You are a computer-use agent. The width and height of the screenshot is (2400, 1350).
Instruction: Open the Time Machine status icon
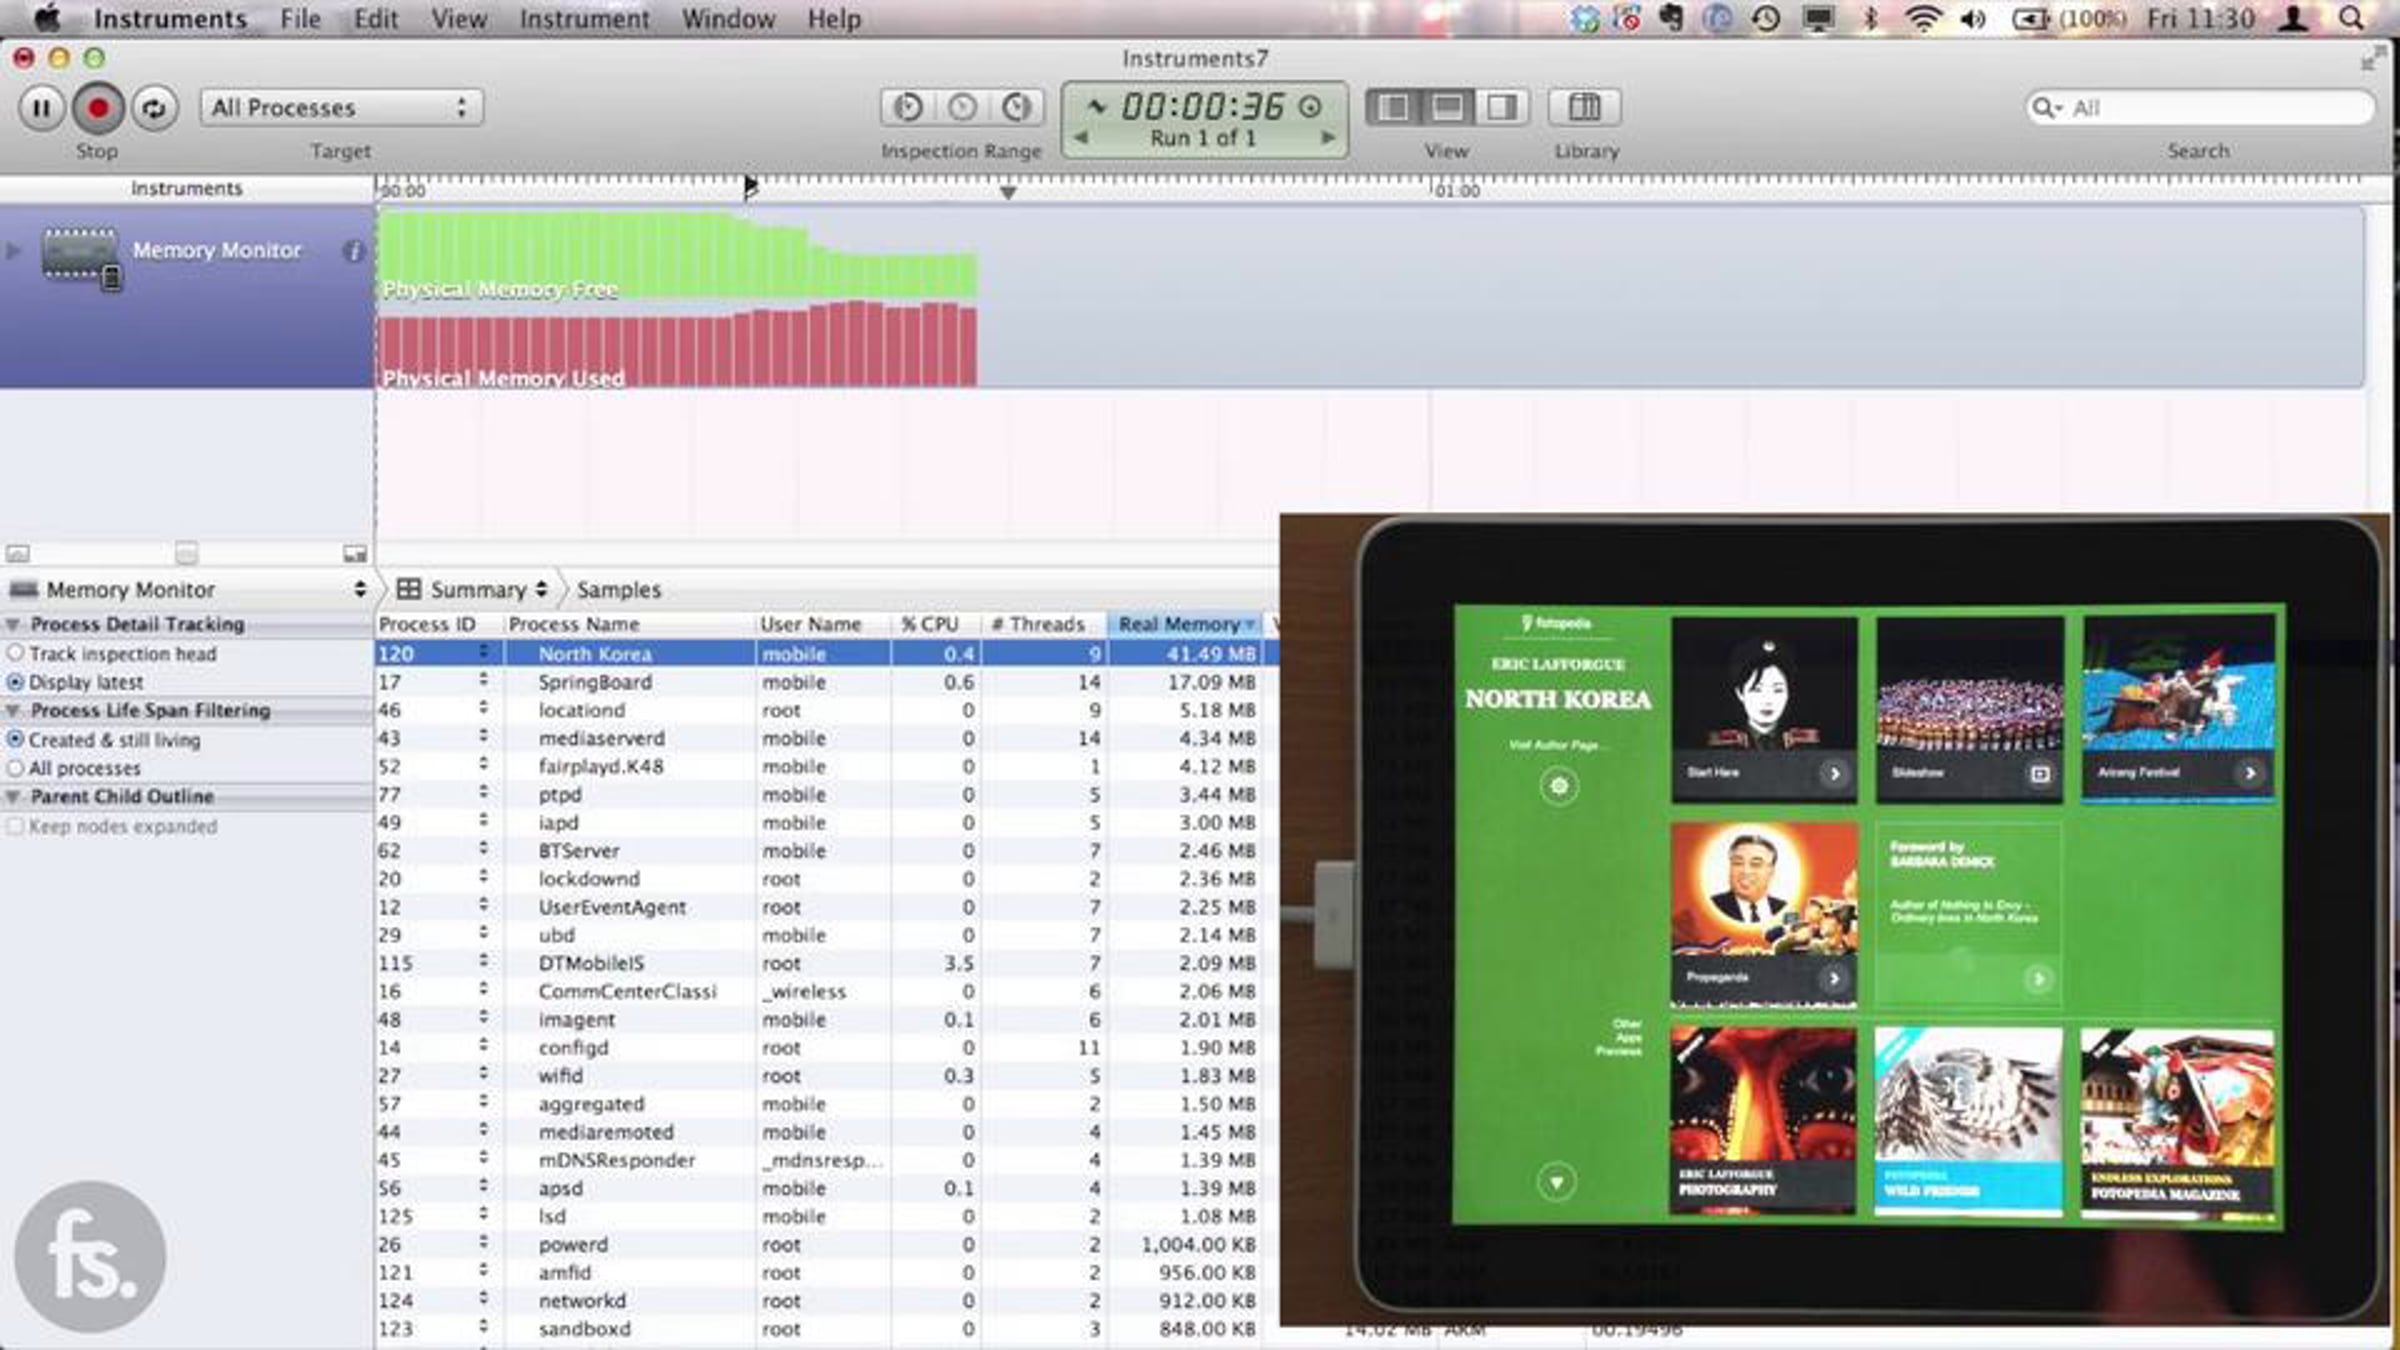pyautogui.click(x=1766, y=18)
